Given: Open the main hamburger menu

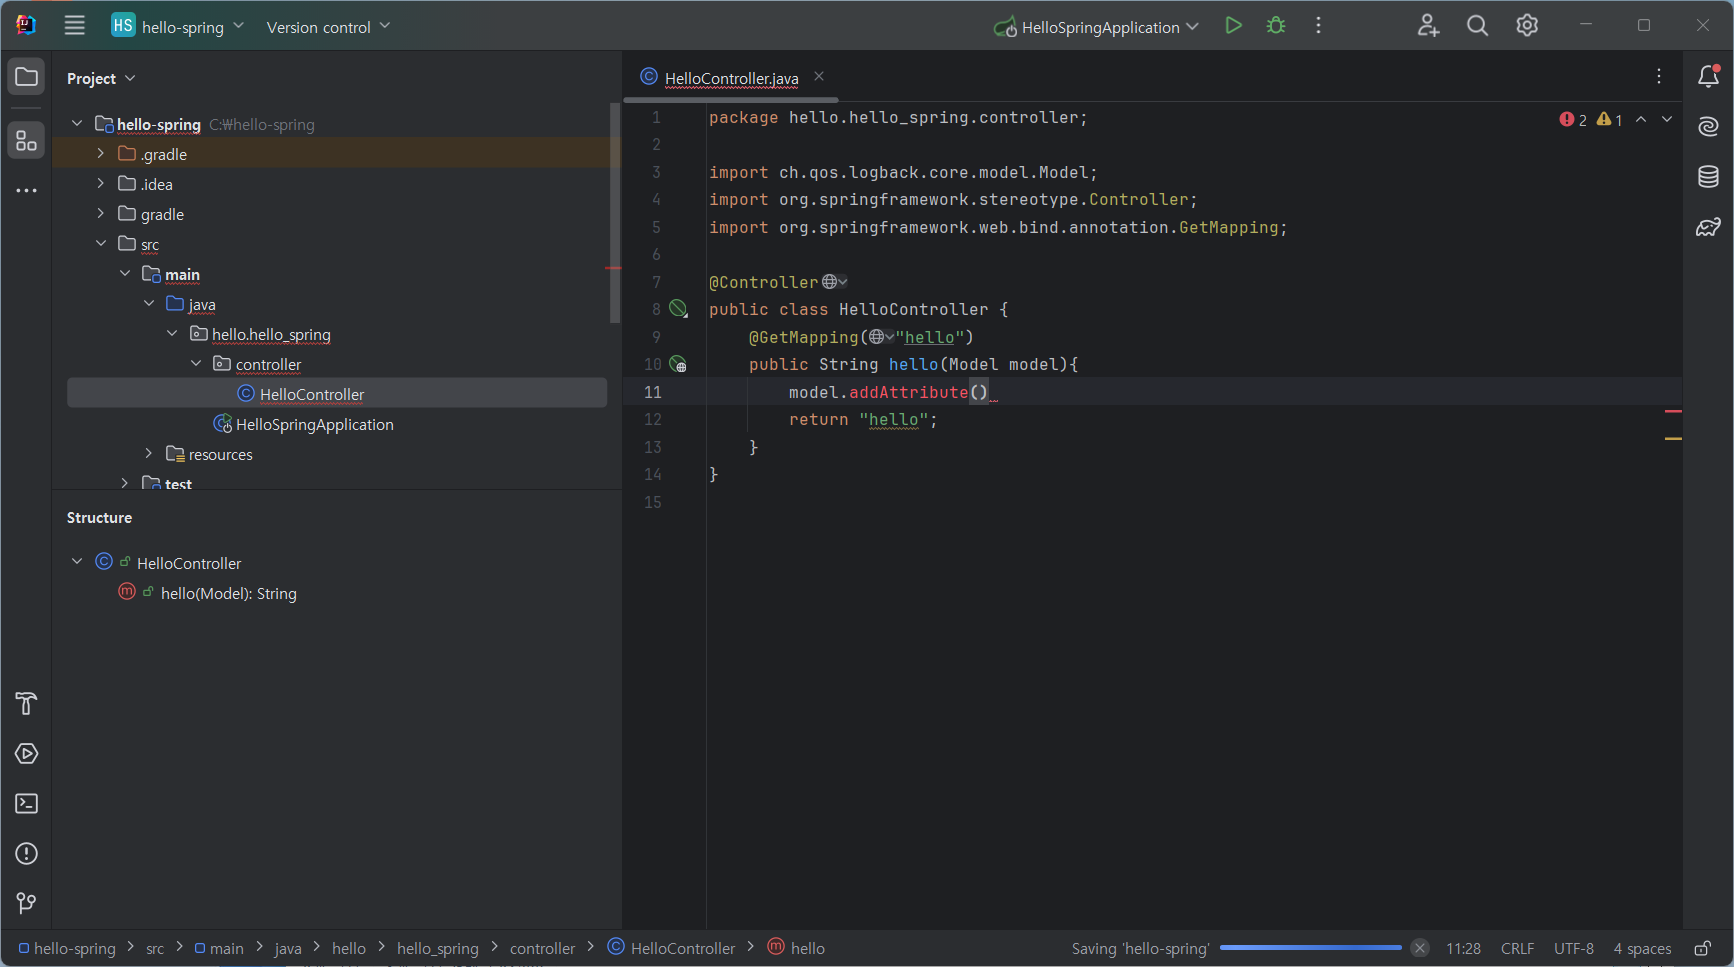Looking at the screenshot, I should point(75,26).
